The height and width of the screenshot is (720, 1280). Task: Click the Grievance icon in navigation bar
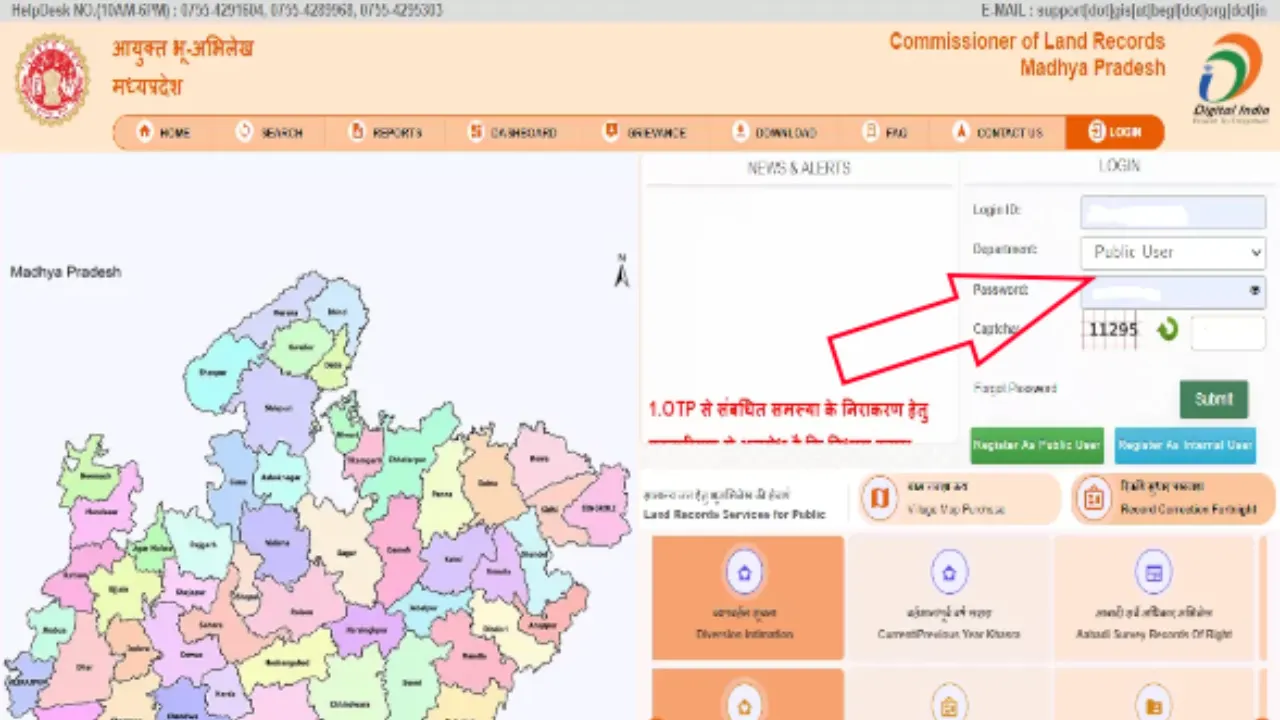tap(610, 132)
